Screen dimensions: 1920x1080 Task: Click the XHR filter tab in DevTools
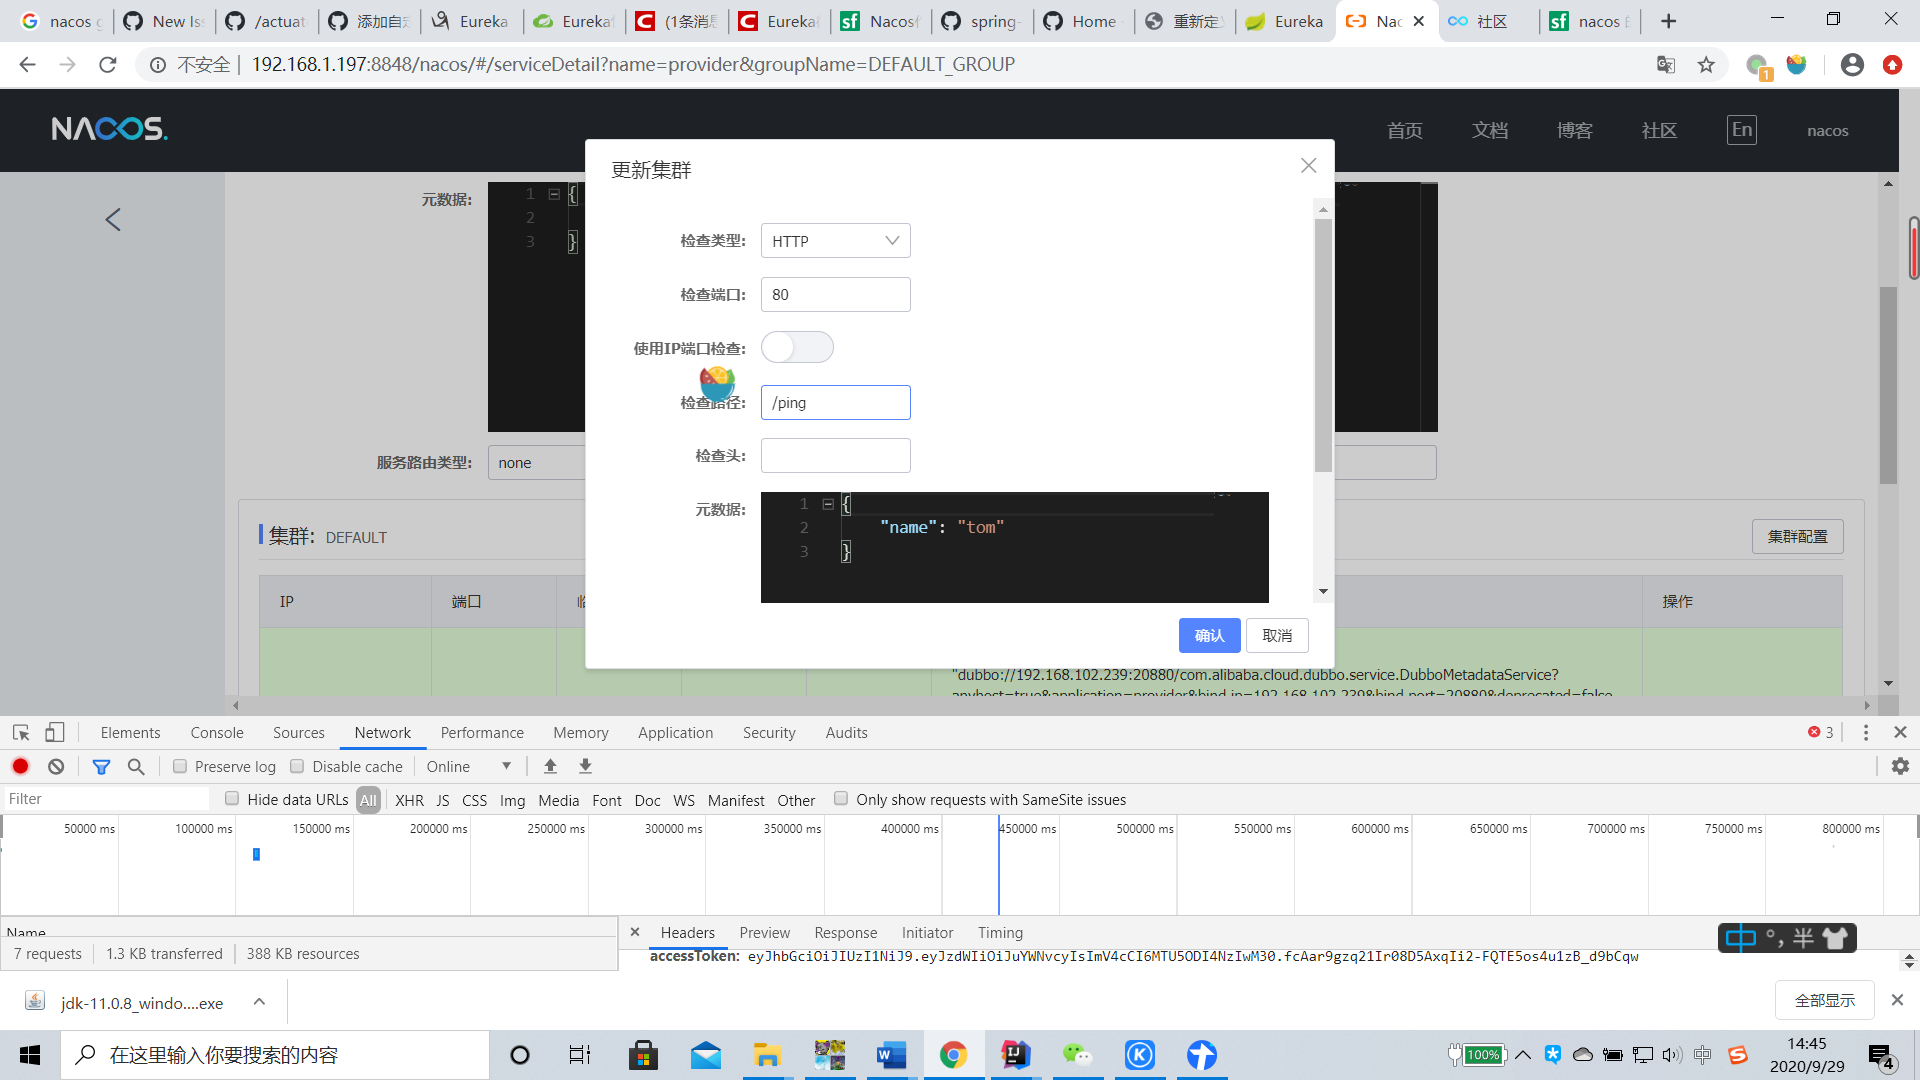point(409,800)
